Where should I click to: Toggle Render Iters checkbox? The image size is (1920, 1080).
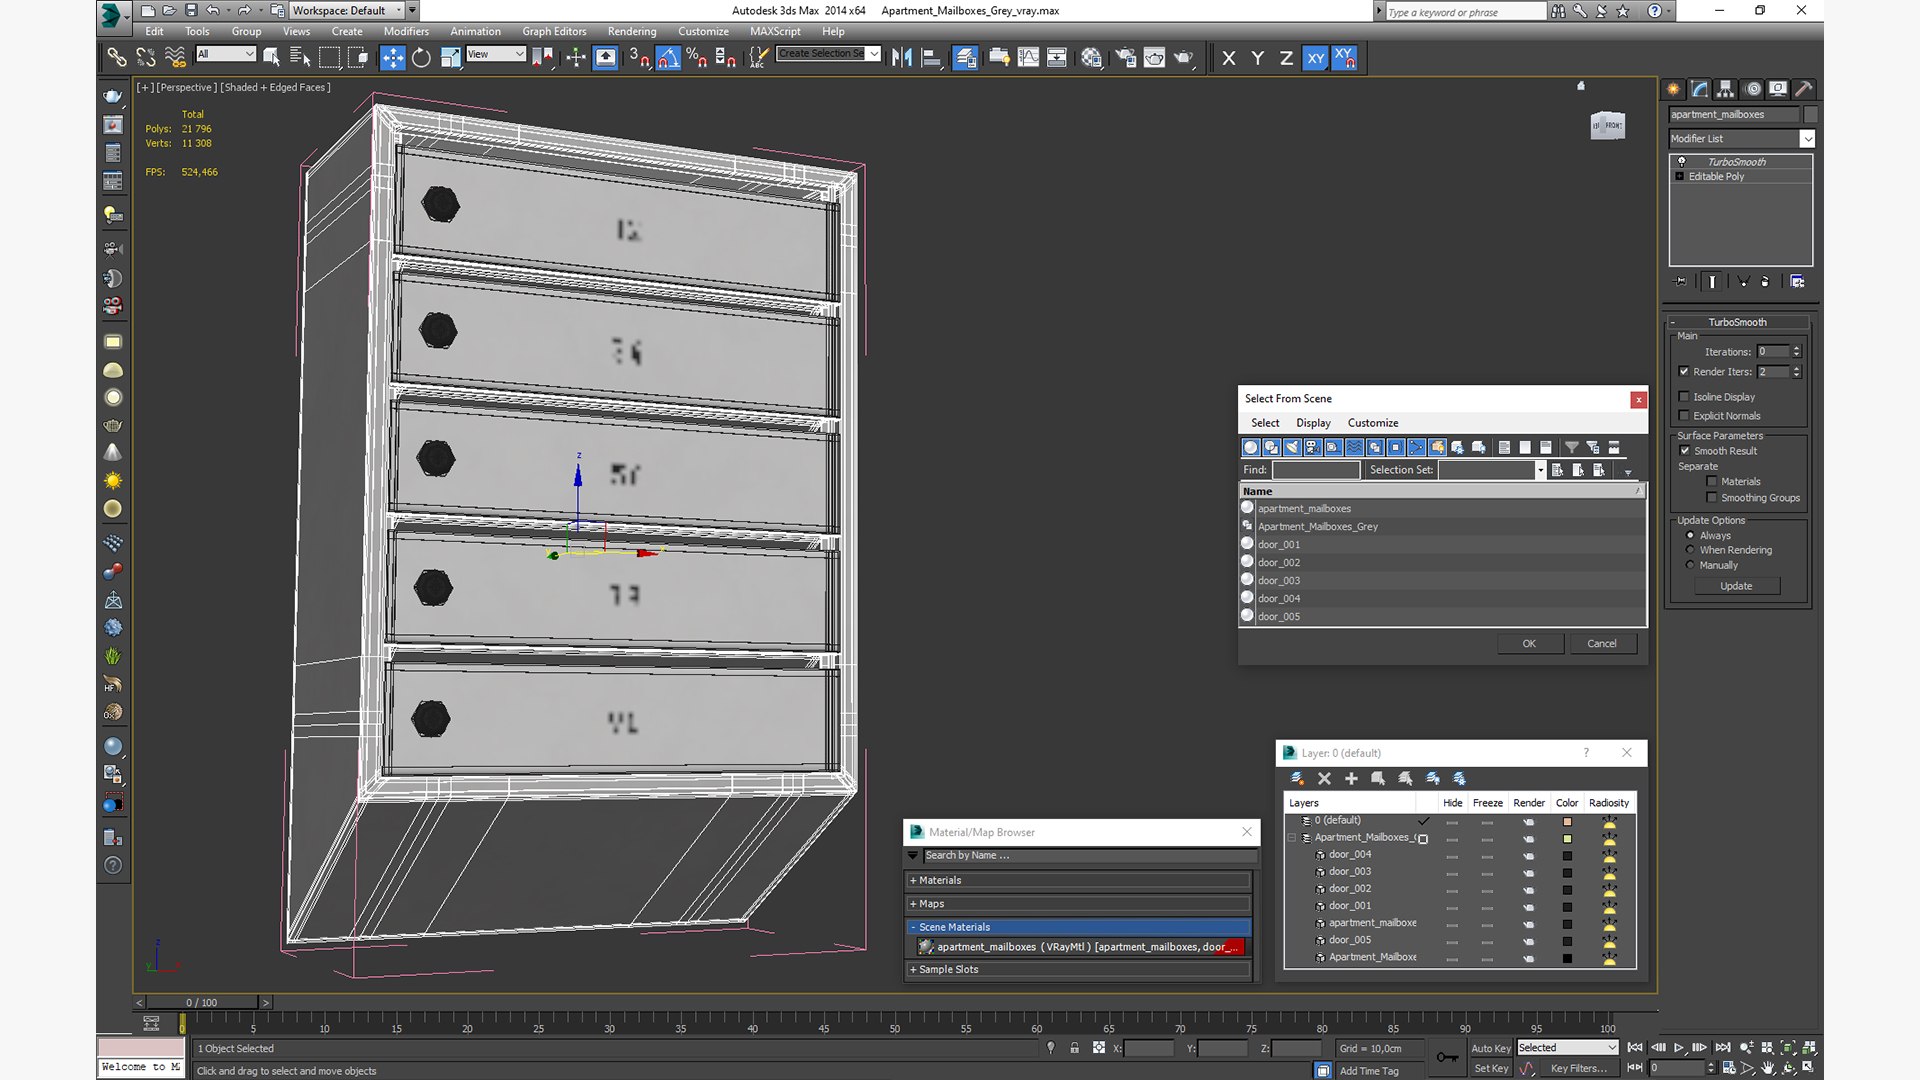pos(1684,372)
